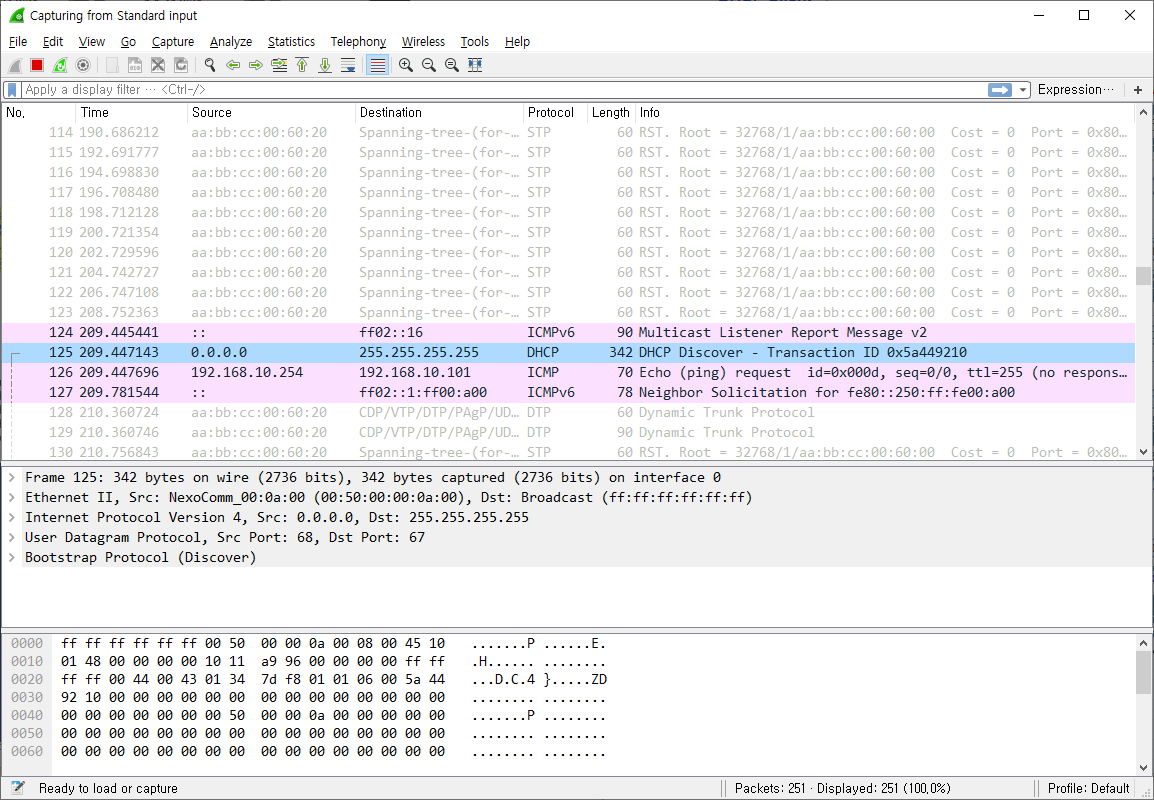Go back to the previous packet arrow
The height and width of the screenshot is (800, 1154).
233,66
